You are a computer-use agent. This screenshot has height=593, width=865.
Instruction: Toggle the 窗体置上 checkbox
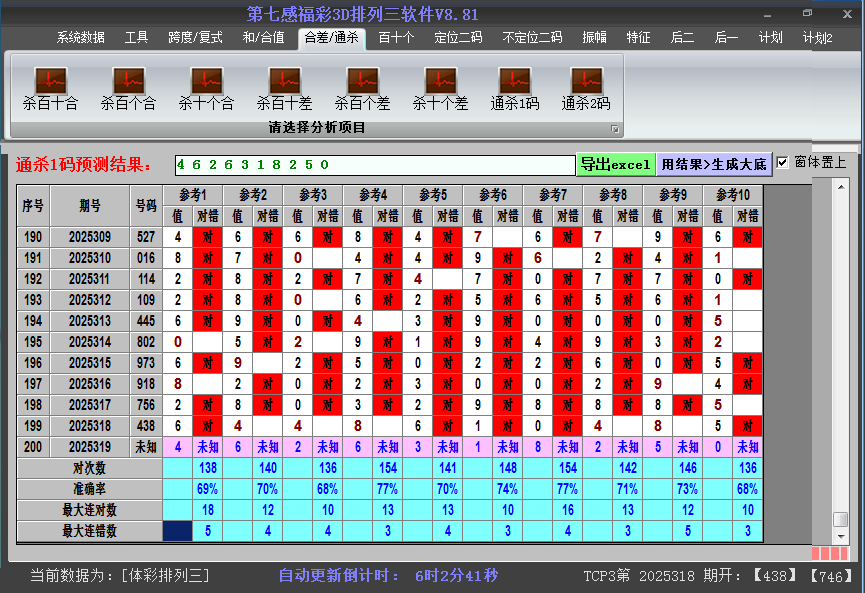point(783,163)
